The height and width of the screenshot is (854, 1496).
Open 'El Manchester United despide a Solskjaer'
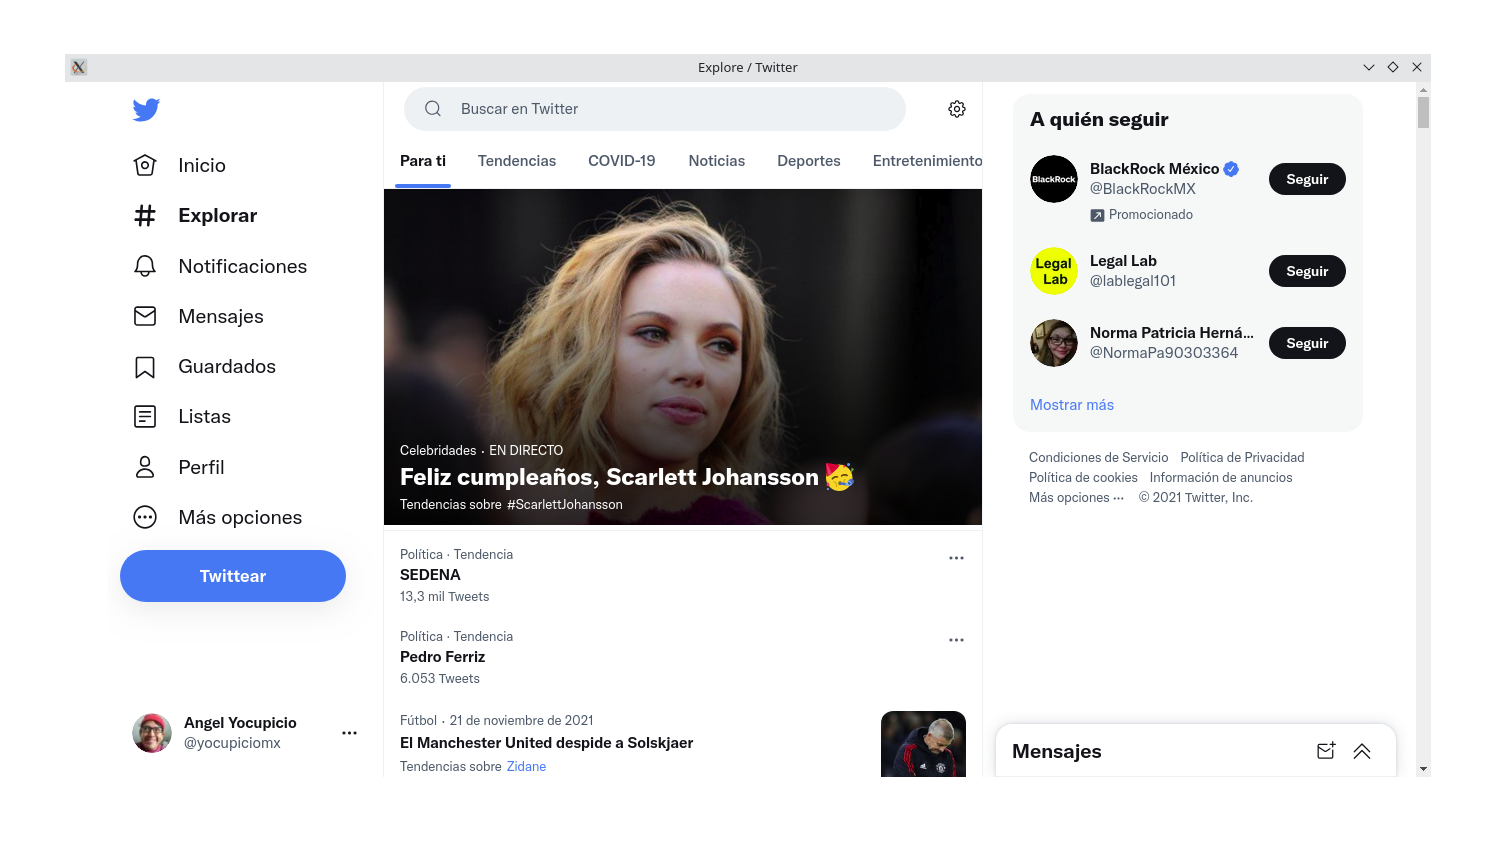click(x=546, y=743)
